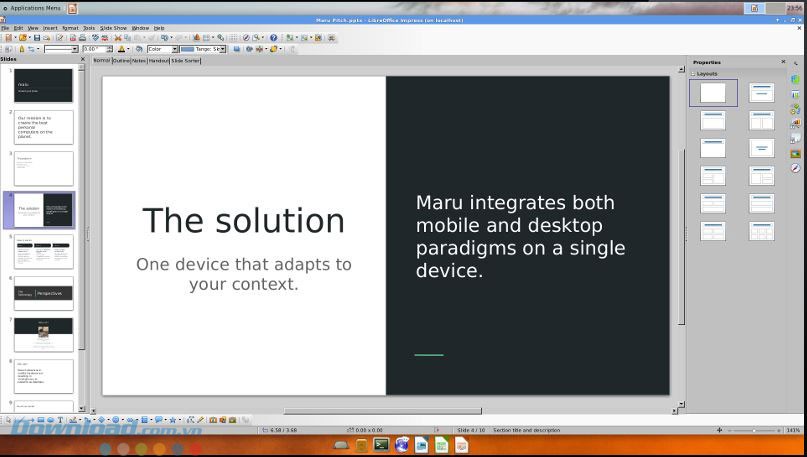Select the Ellipse tool in drawing toolbar
807x457 pixels.
[50, 420]
